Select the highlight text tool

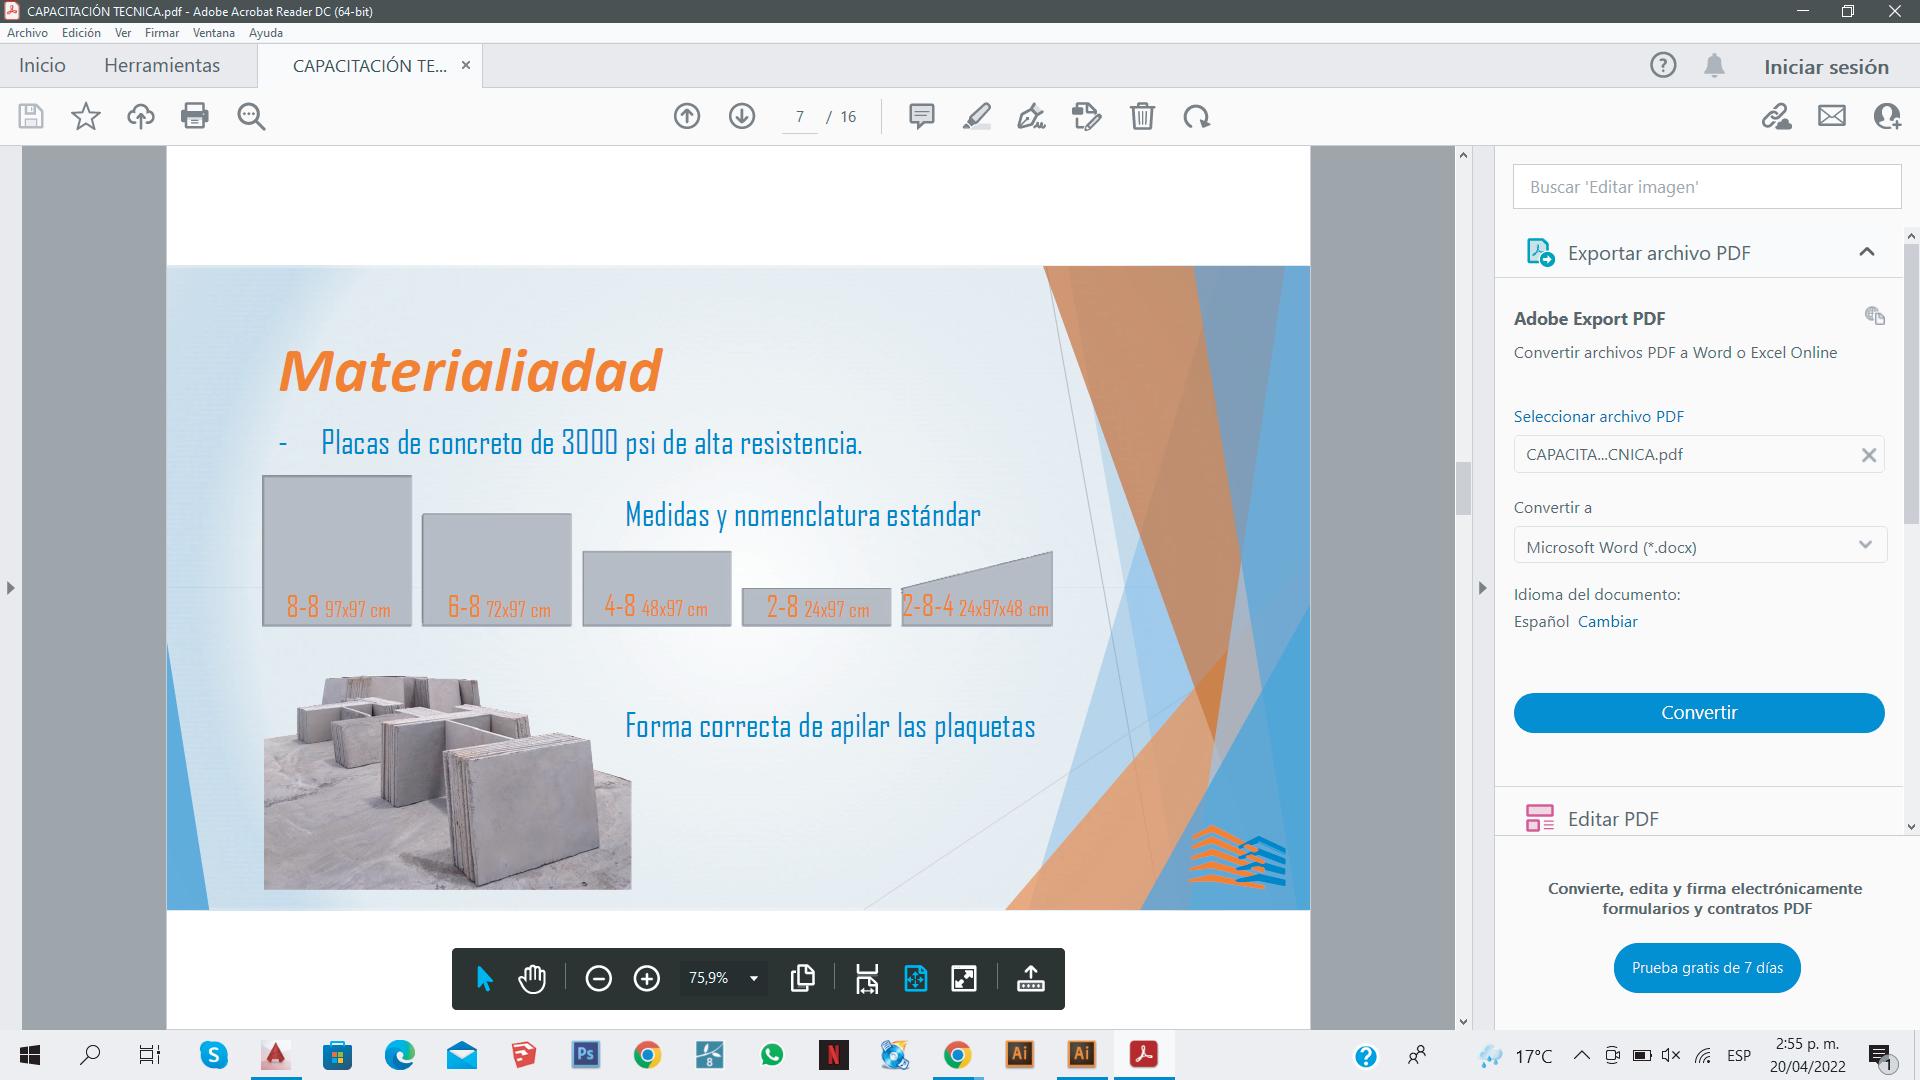(976, 116)
